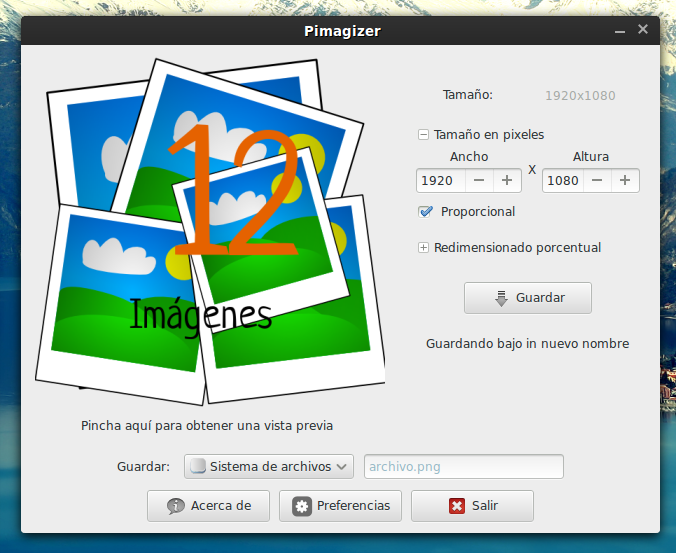
Task: Decrease Altura height with minus button
Action: tap(598, 181)
